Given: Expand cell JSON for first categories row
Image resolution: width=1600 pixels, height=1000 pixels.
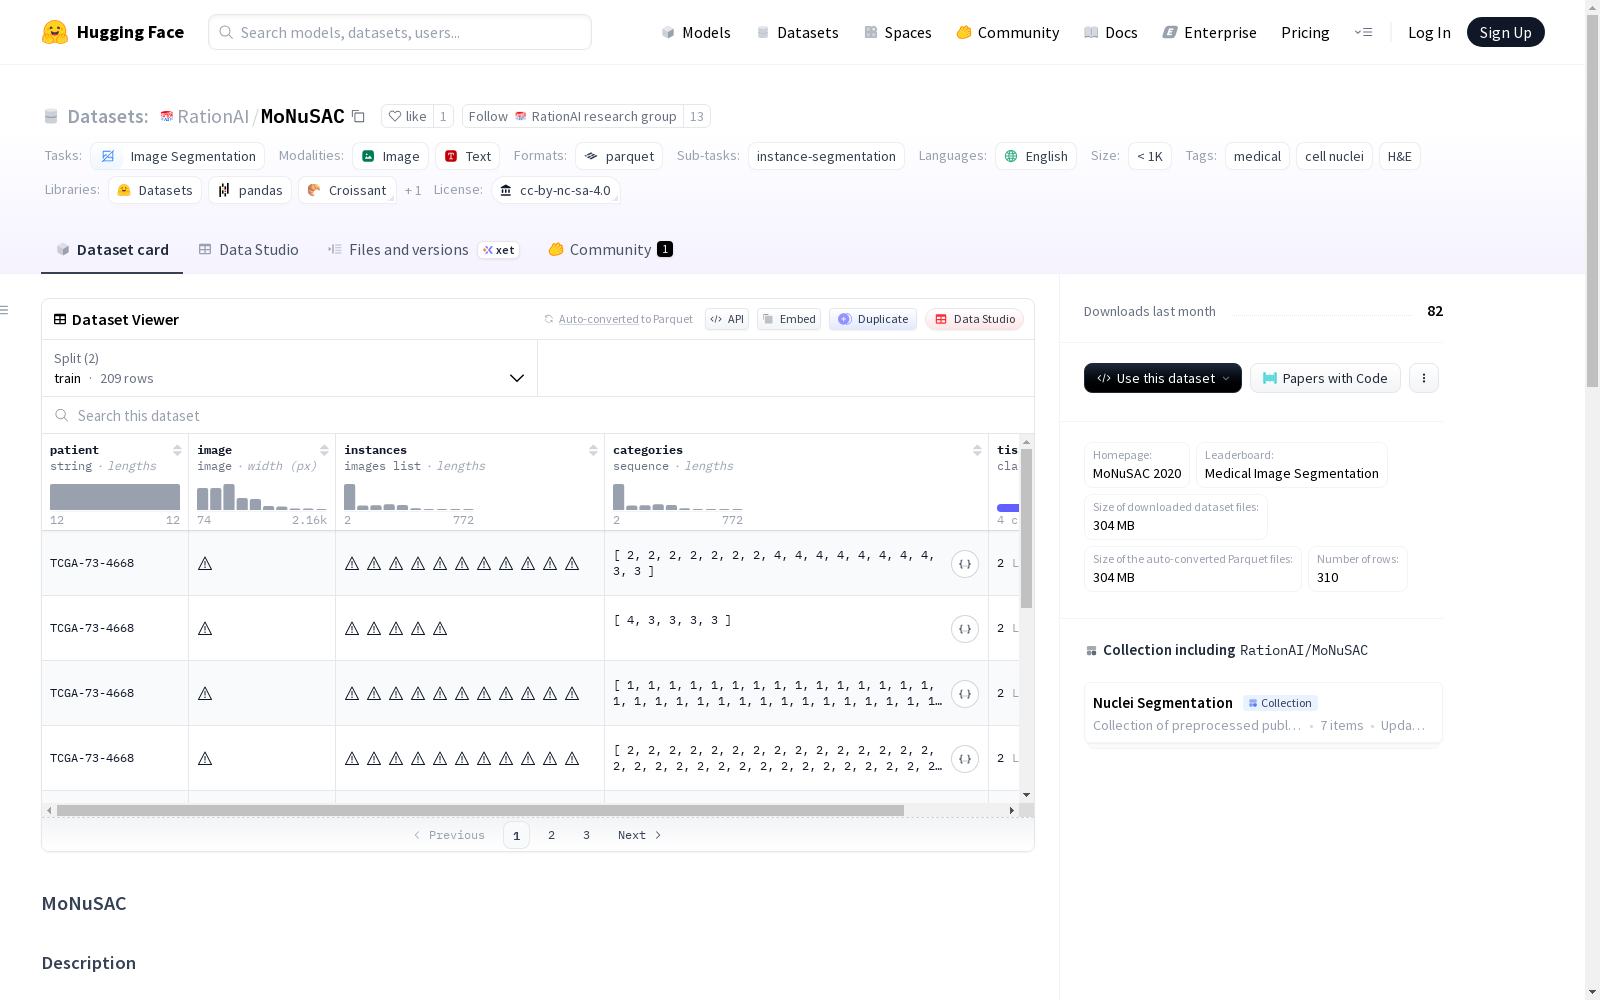Looking at the screenshot, I should point(965,564).
